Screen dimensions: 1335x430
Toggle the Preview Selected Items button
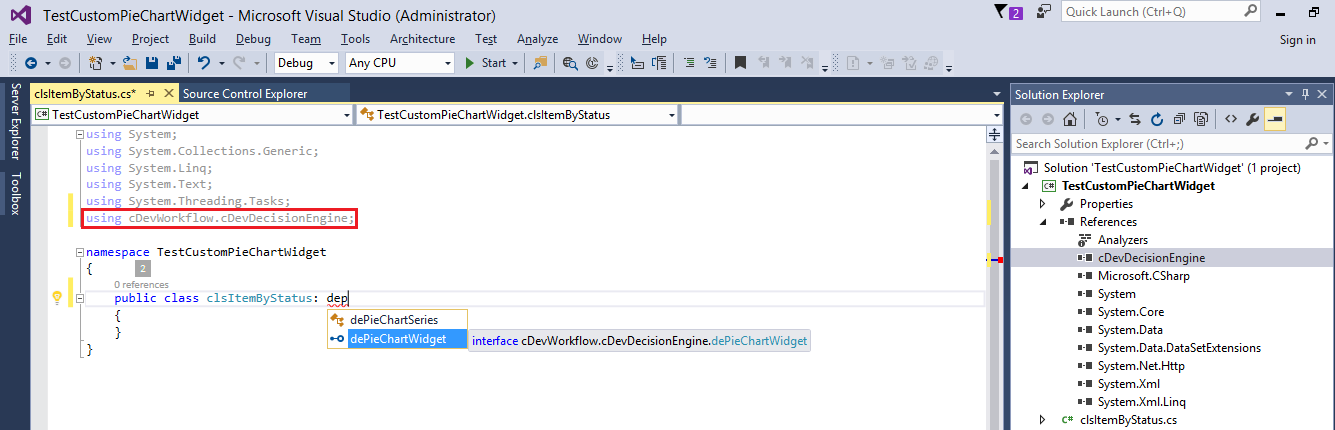1275,120
